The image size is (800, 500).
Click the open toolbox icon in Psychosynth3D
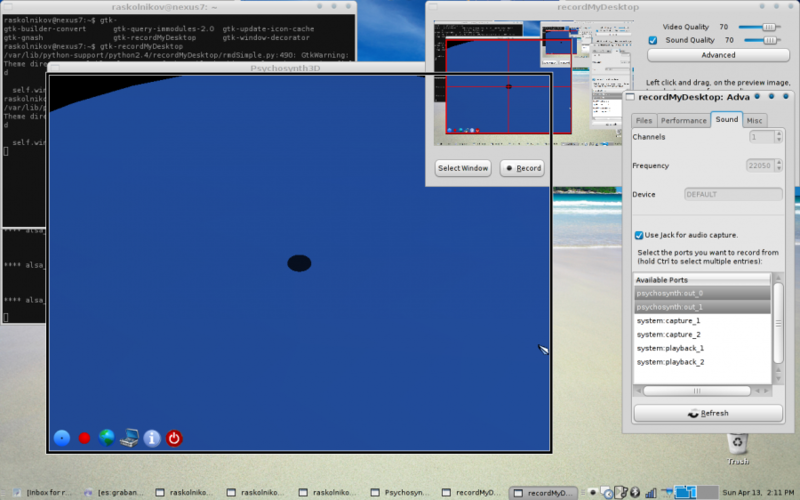(129, 438)
